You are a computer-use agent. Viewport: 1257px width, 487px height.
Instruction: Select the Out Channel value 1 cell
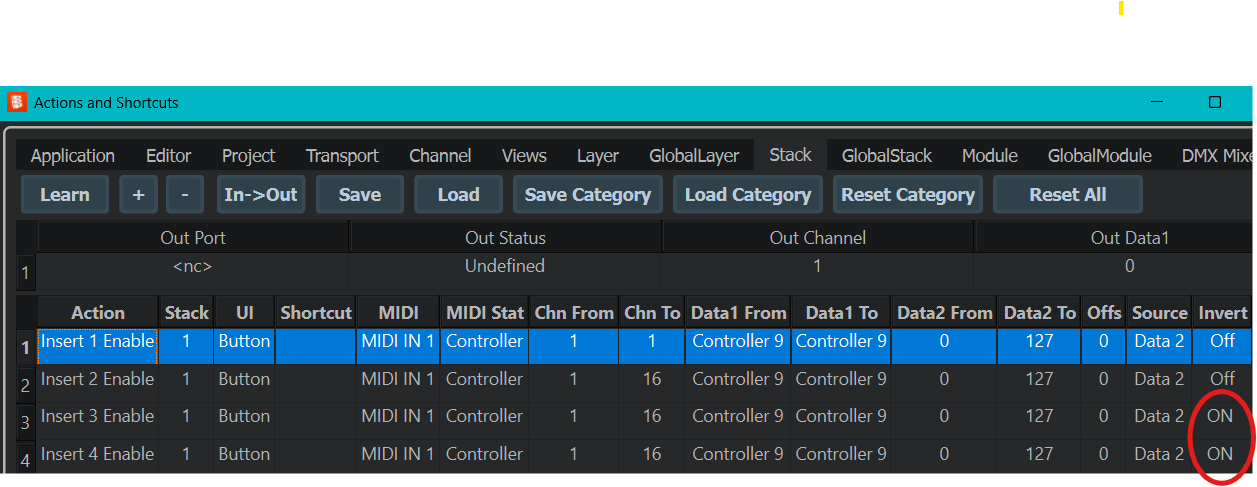817,267
